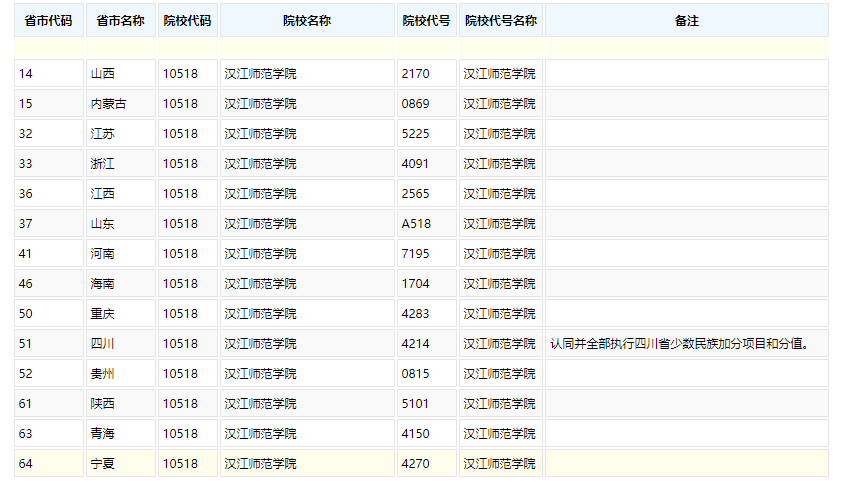Image resolution: width=841 pixels, height=490 pixels.
Task: Select the 院校代号 column header
Action: (x=427, y=21)
